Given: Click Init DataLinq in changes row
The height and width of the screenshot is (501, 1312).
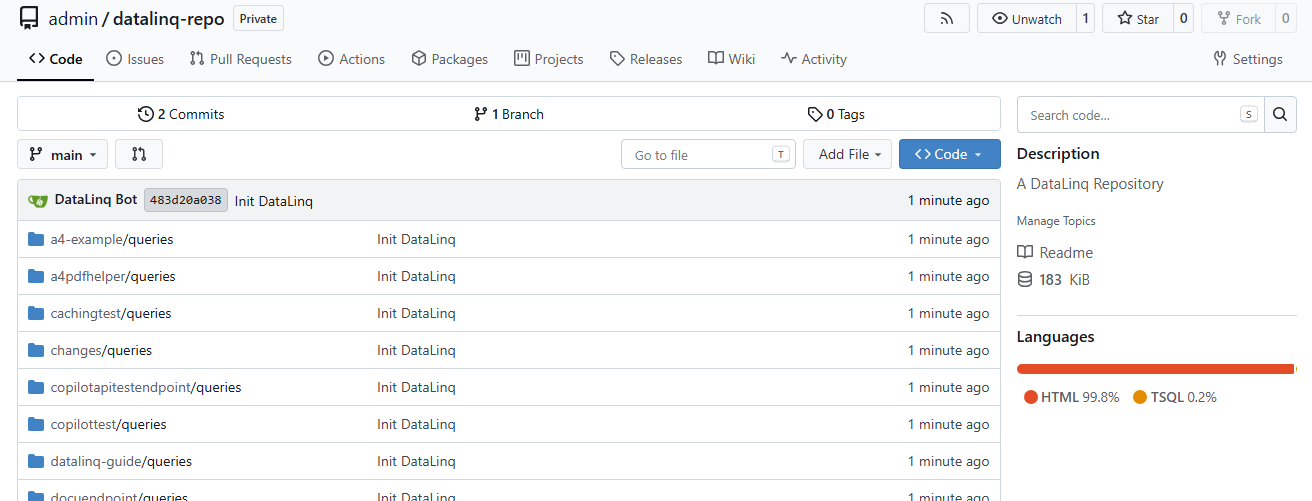Looking at the screenshot, I should point(416,351).
